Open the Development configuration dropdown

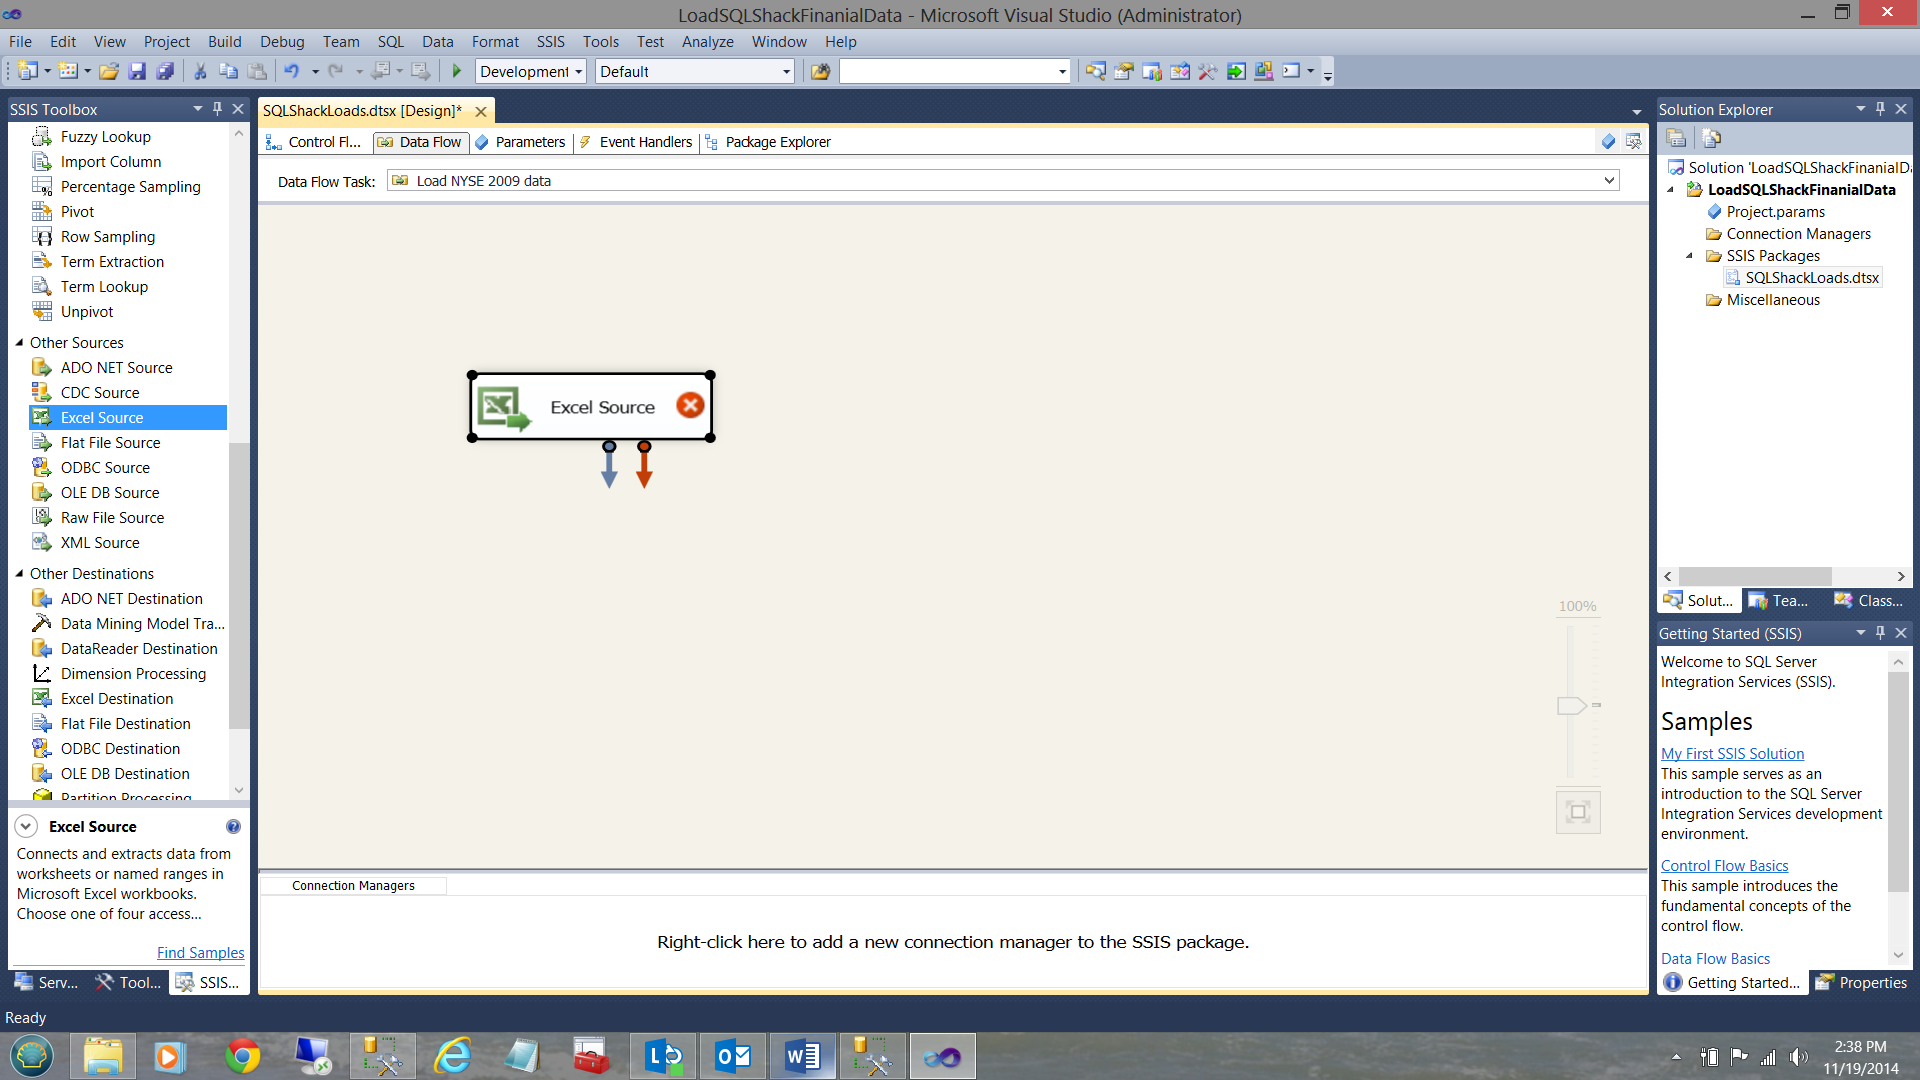coord(578,72)
